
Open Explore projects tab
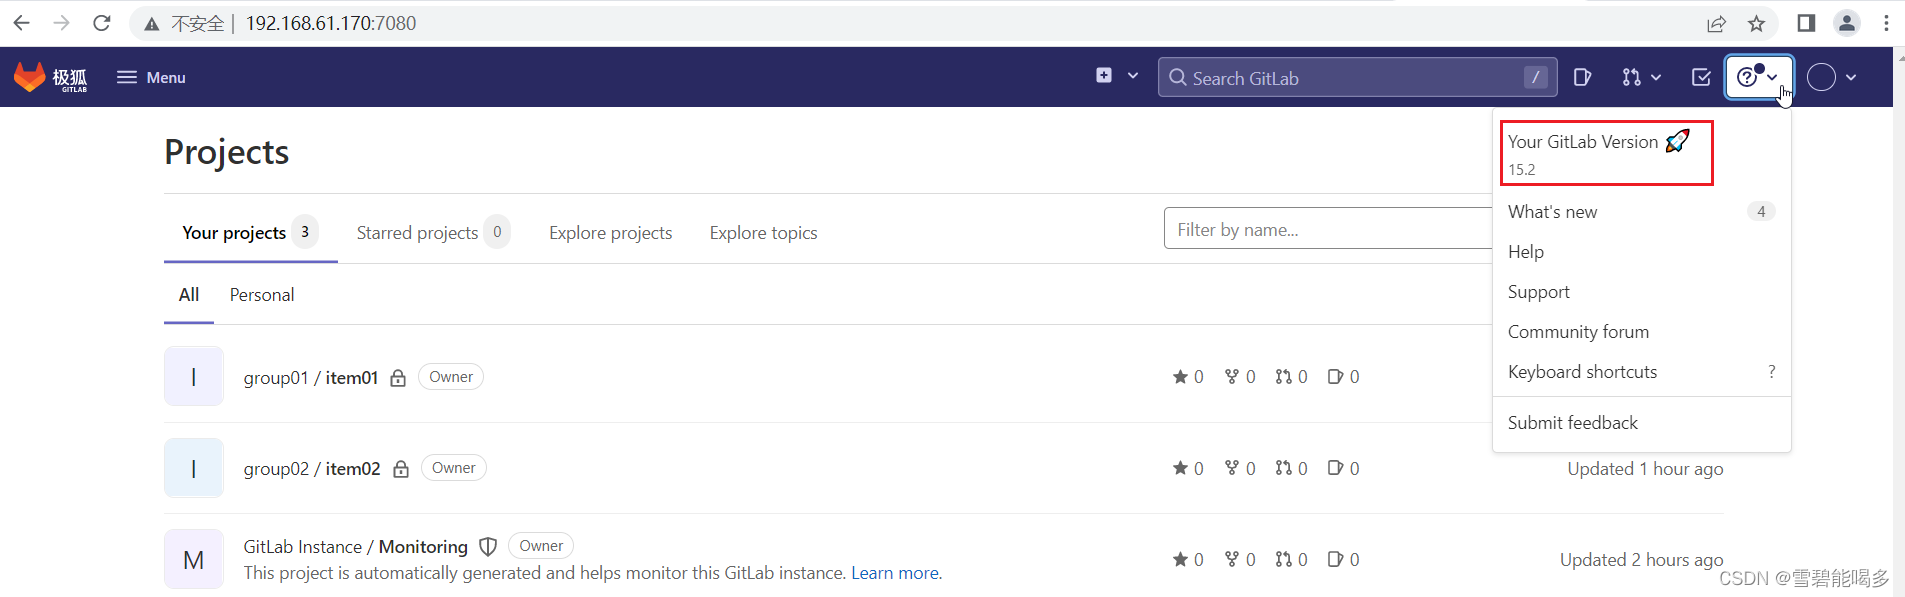(x=610, y=233)
